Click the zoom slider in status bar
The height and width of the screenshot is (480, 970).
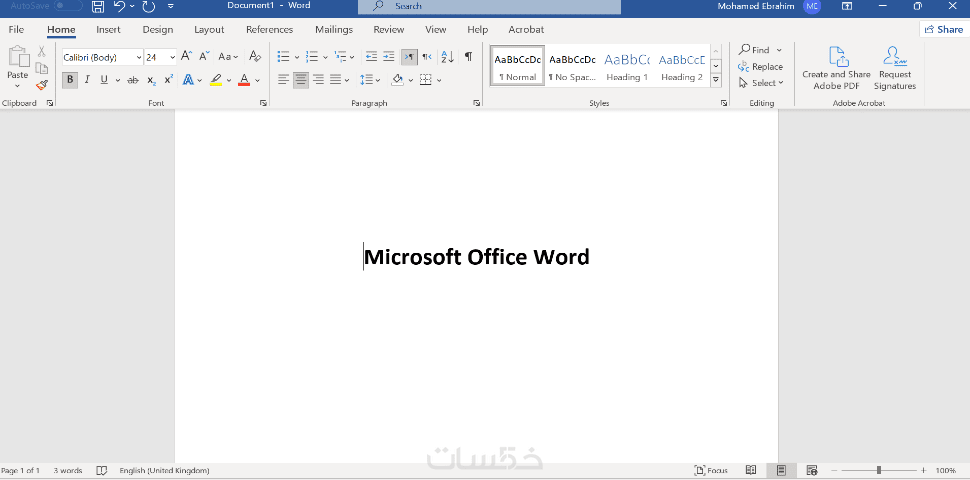pyautogui.click(x=878, y=470)
